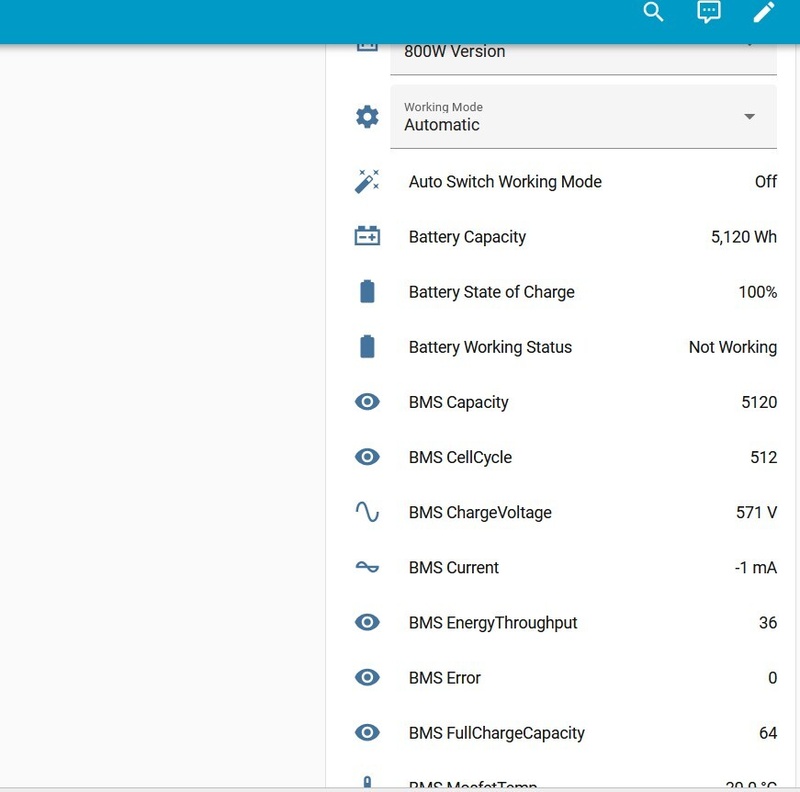Click the eye icon for BMS Capacity
800x792 pixels.
367,402
